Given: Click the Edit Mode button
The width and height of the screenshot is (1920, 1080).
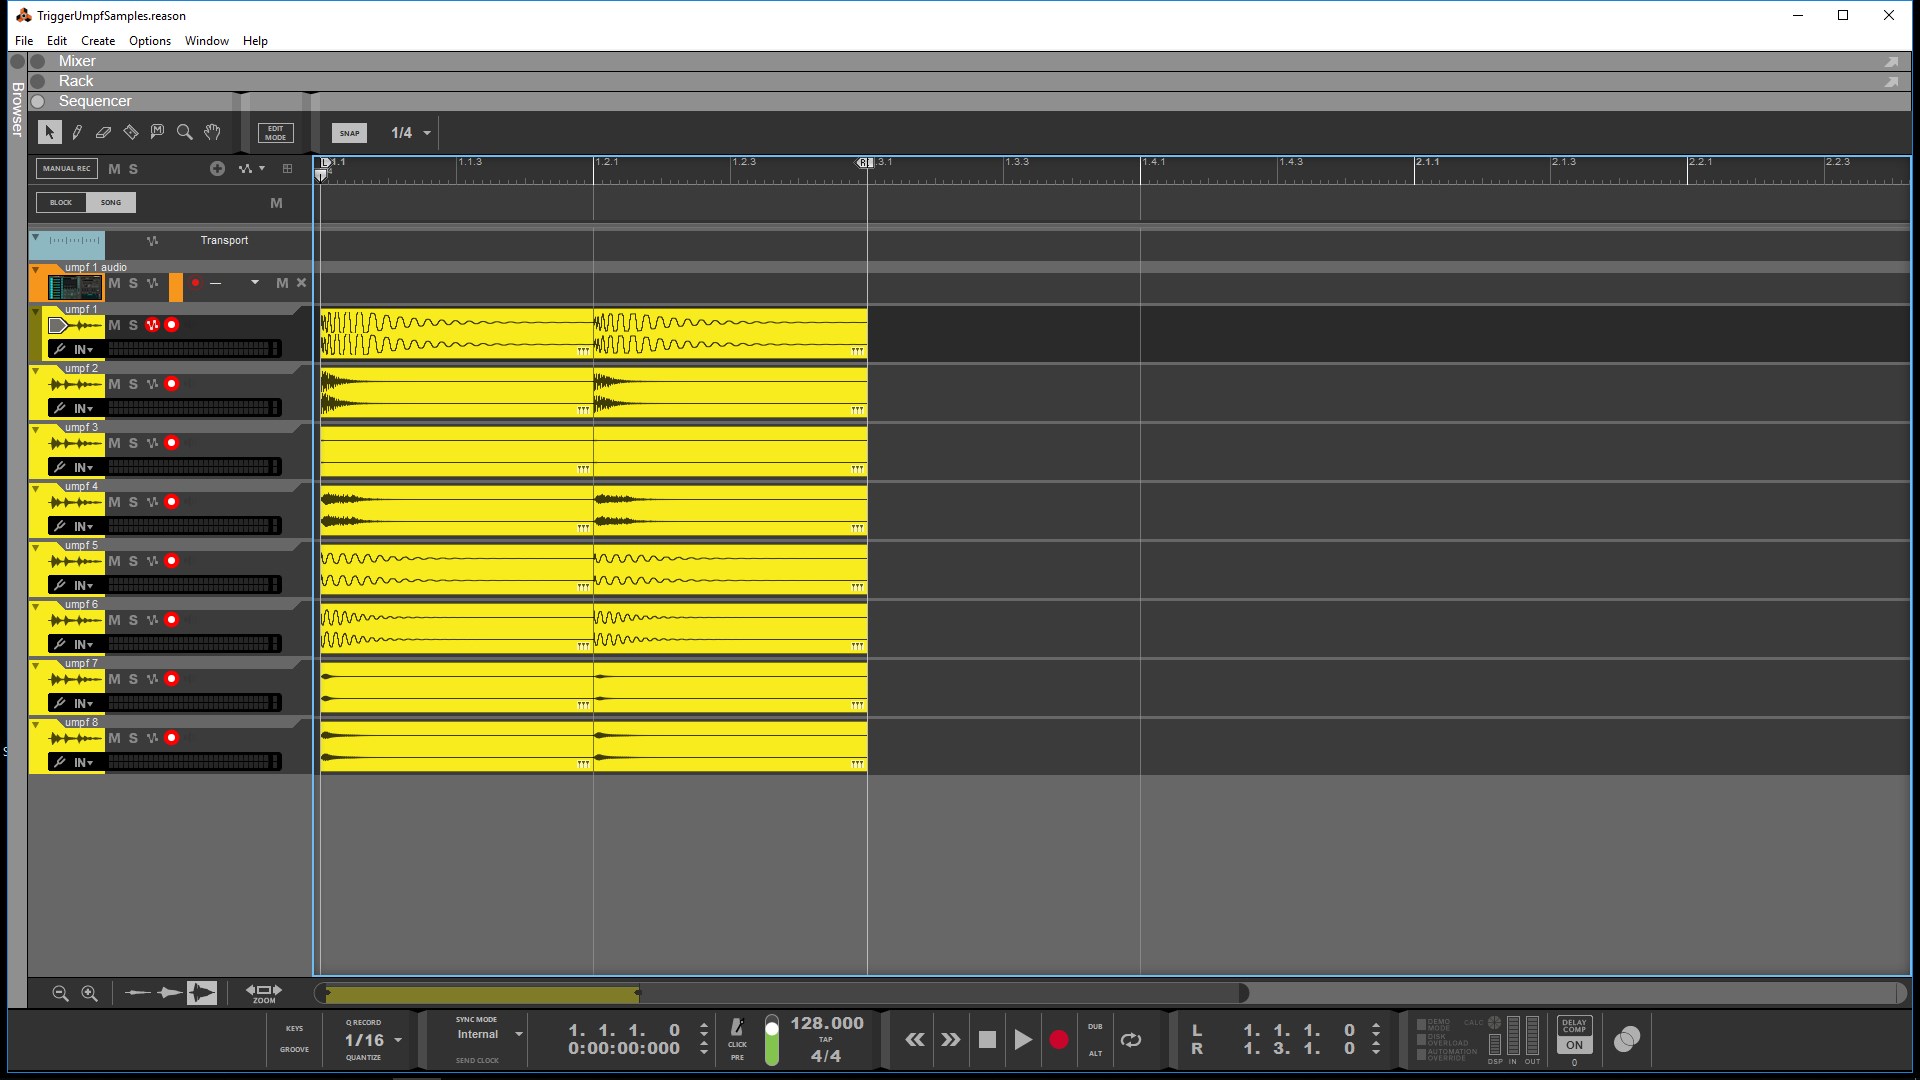Looking at the screenshot, I should (275, 133).
